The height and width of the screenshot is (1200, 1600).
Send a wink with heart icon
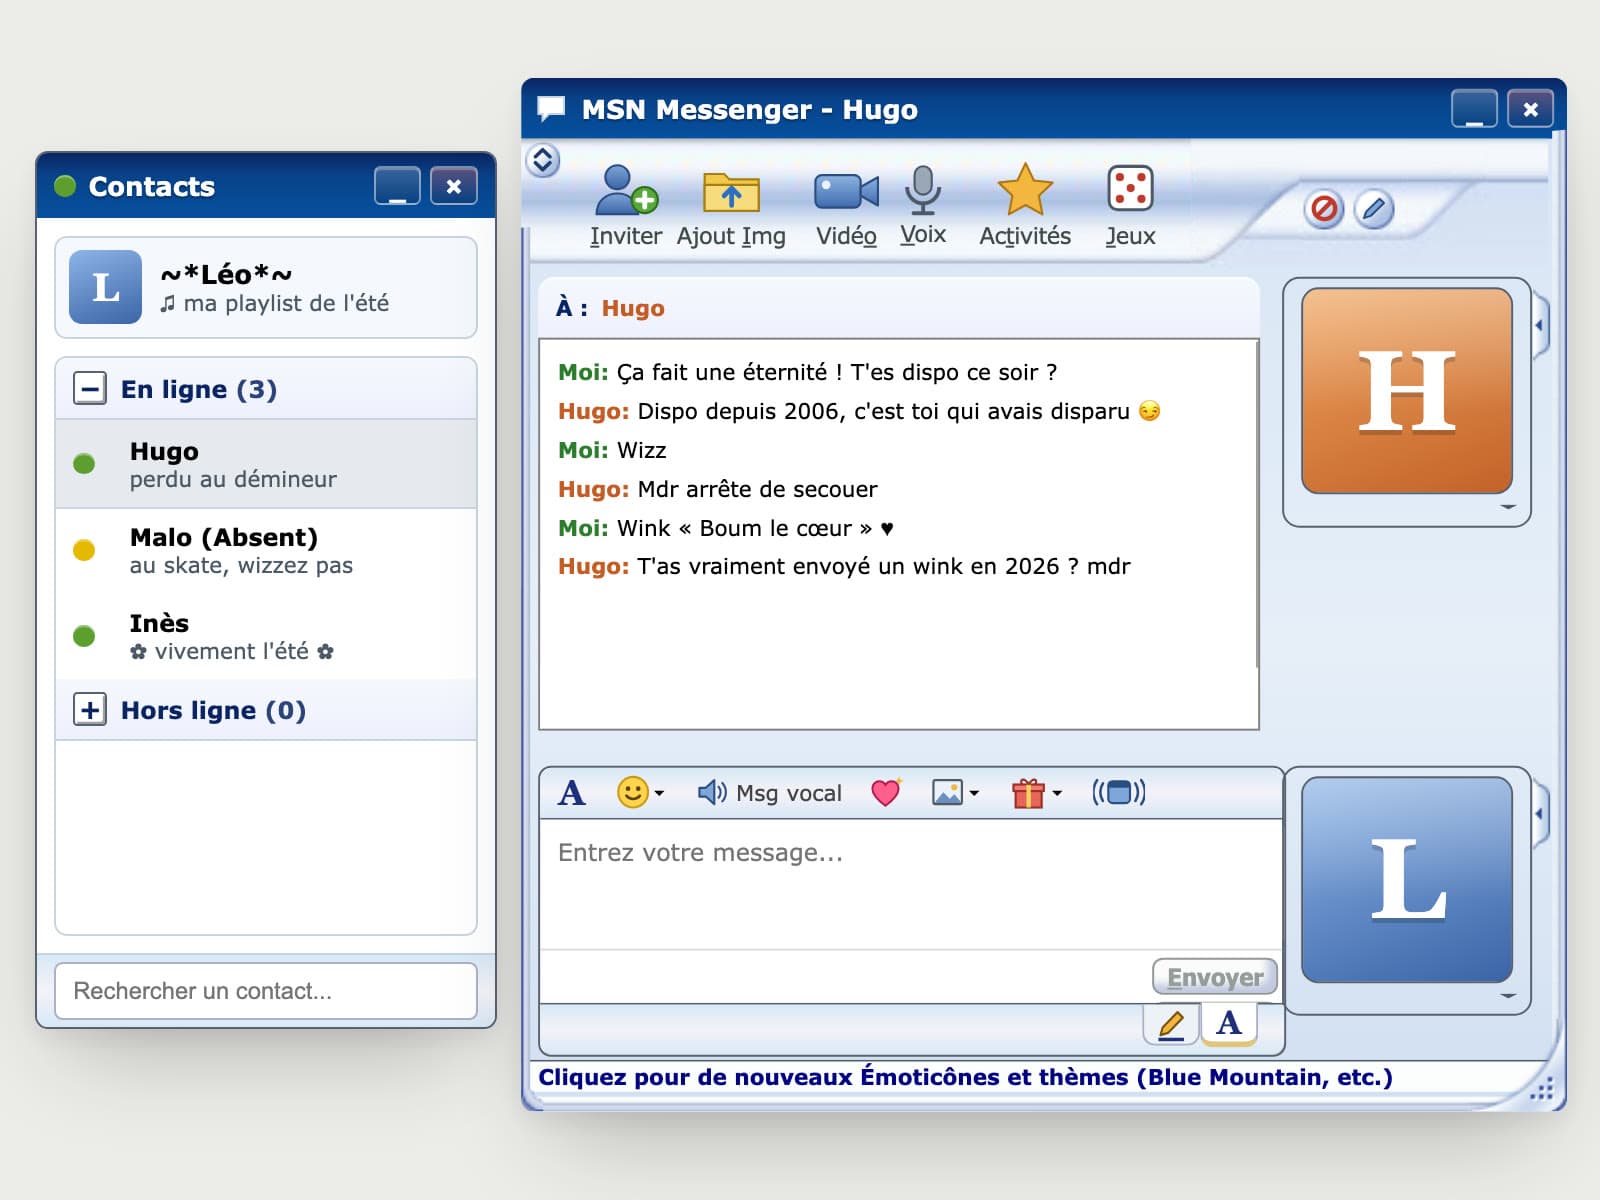[886, 792]
